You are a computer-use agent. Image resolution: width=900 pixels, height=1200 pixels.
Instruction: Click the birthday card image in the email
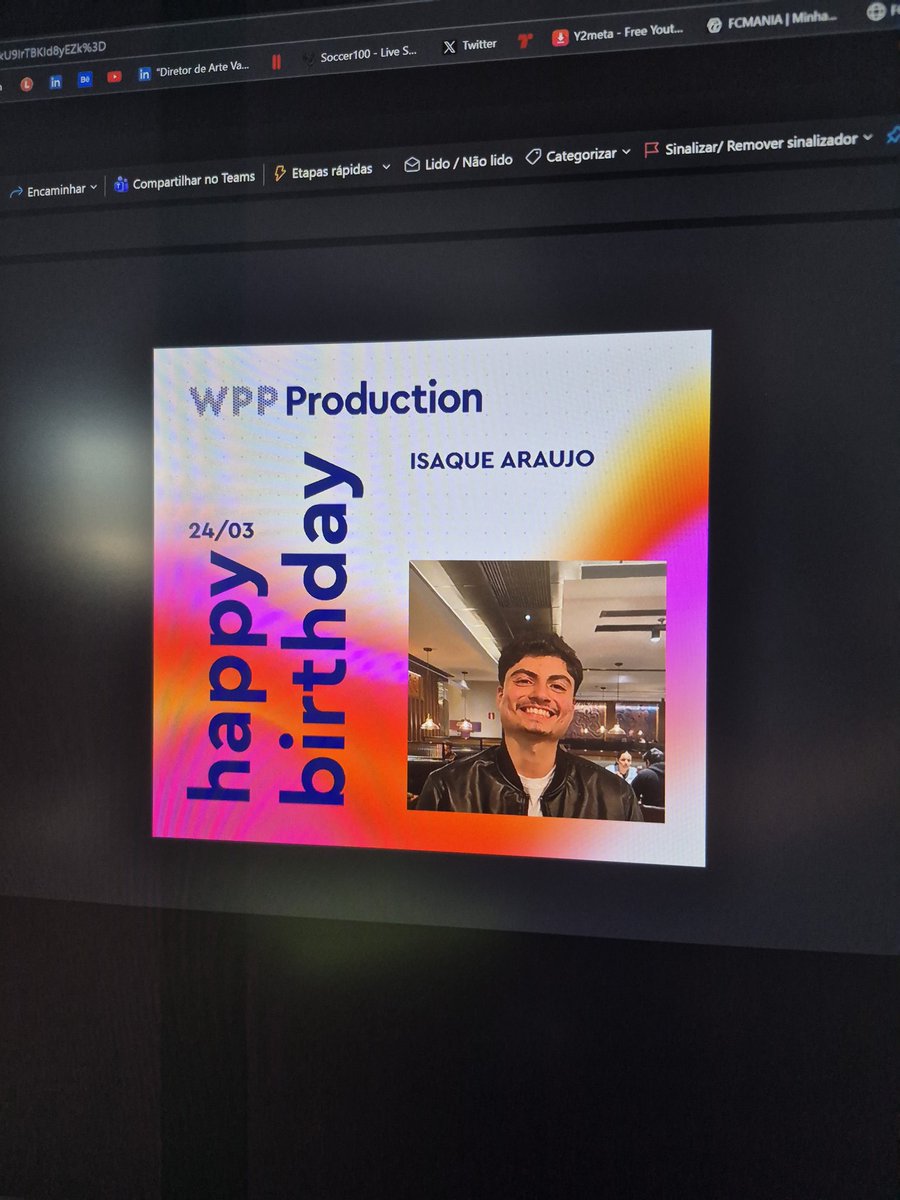[431, 598]
